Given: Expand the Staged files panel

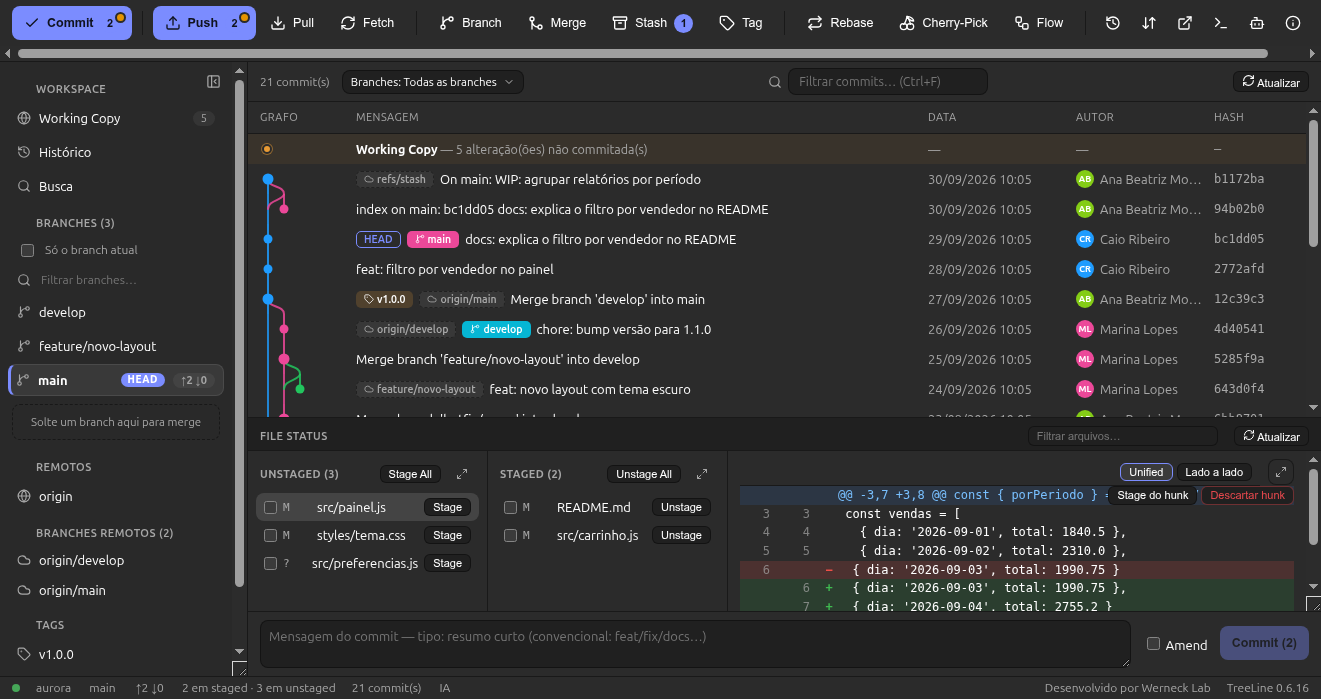Looking at the screenshot, I should tap(702, 474).
